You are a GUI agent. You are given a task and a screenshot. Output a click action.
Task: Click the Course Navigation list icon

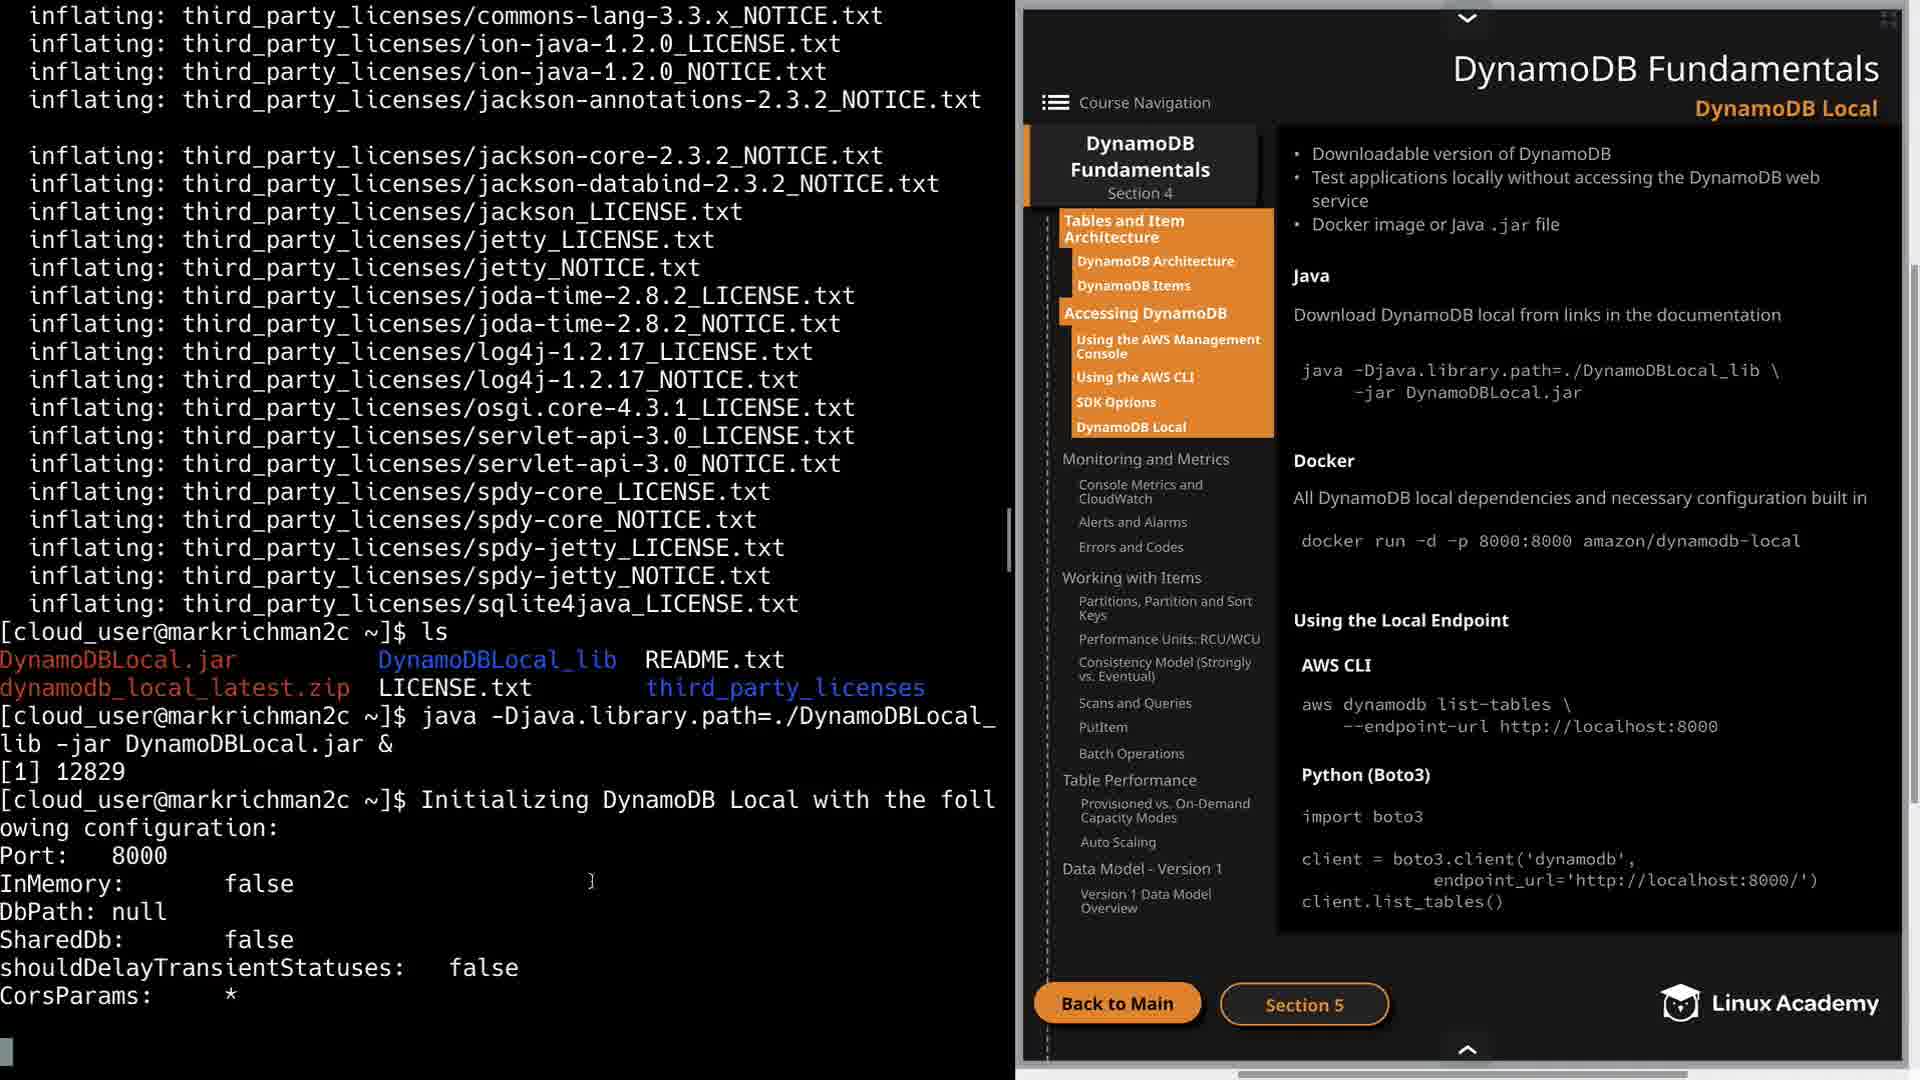pyautogui.click(x=1054, y=102)
